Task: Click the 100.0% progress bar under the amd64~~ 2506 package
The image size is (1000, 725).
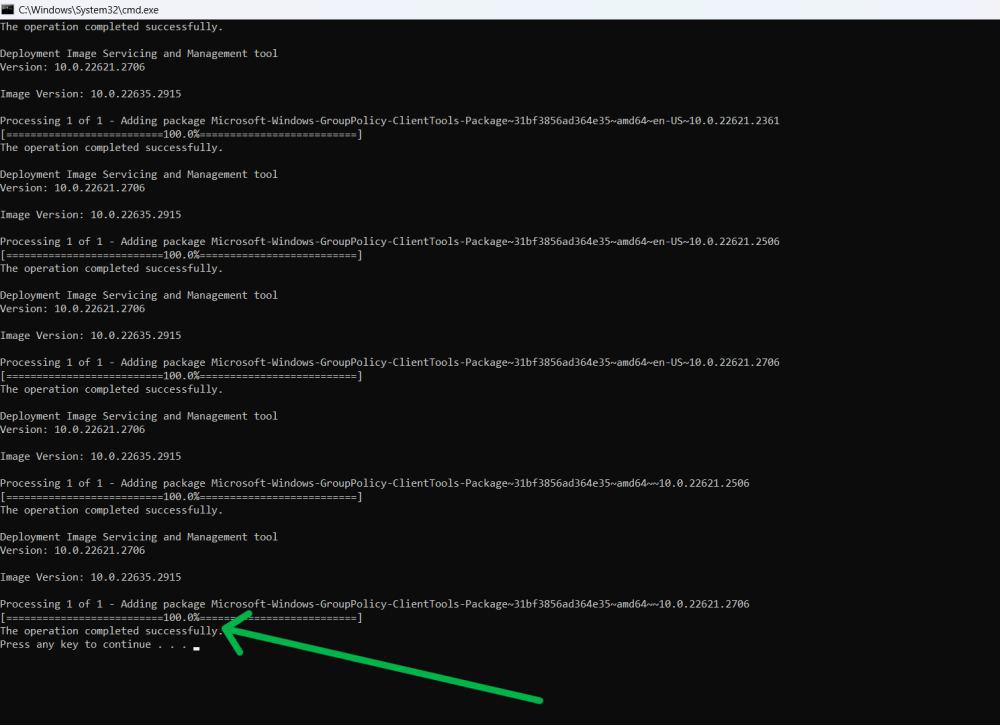Action: tap(181, 497)
